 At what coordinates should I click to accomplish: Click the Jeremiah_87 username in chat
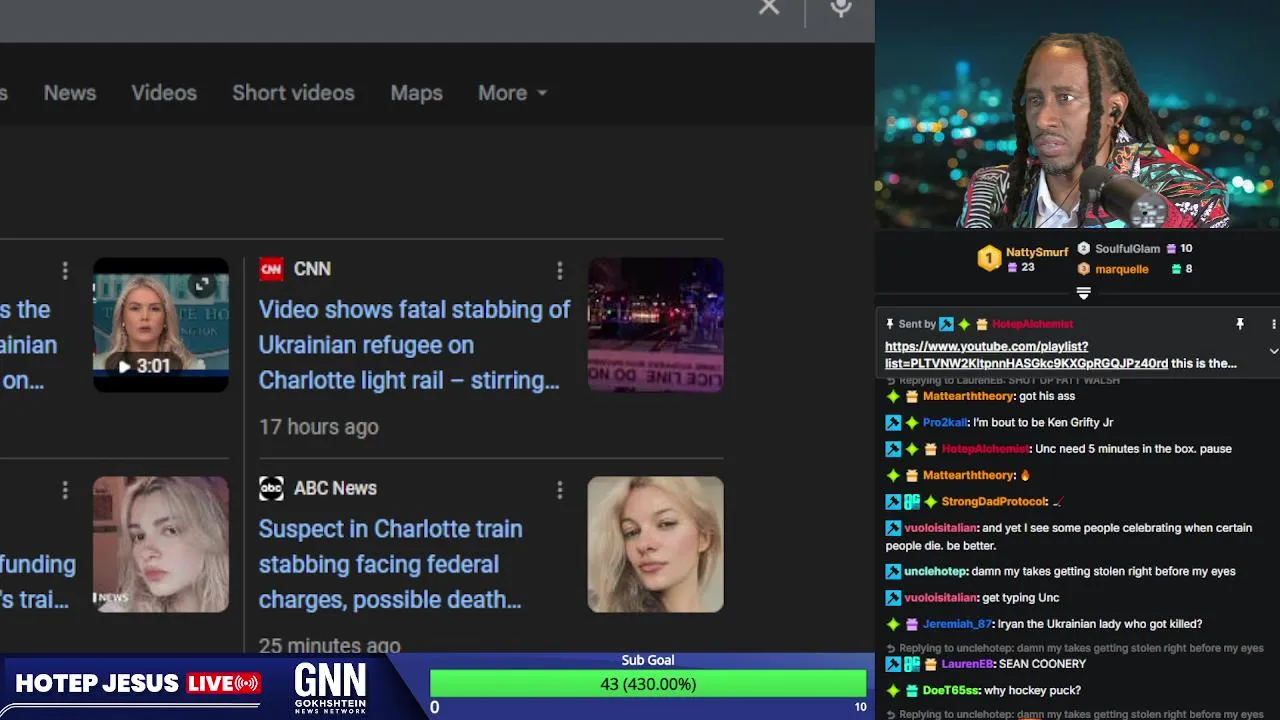point(957,624)
